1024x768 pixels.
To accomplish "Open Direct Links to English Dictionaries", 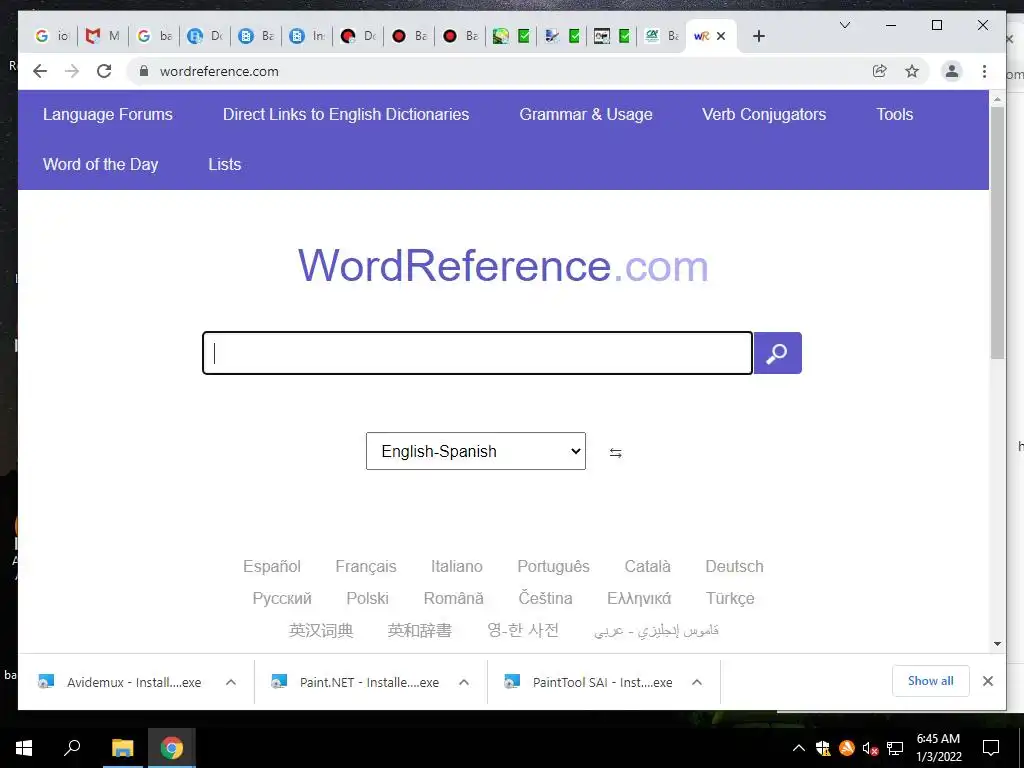I will 346,114.
